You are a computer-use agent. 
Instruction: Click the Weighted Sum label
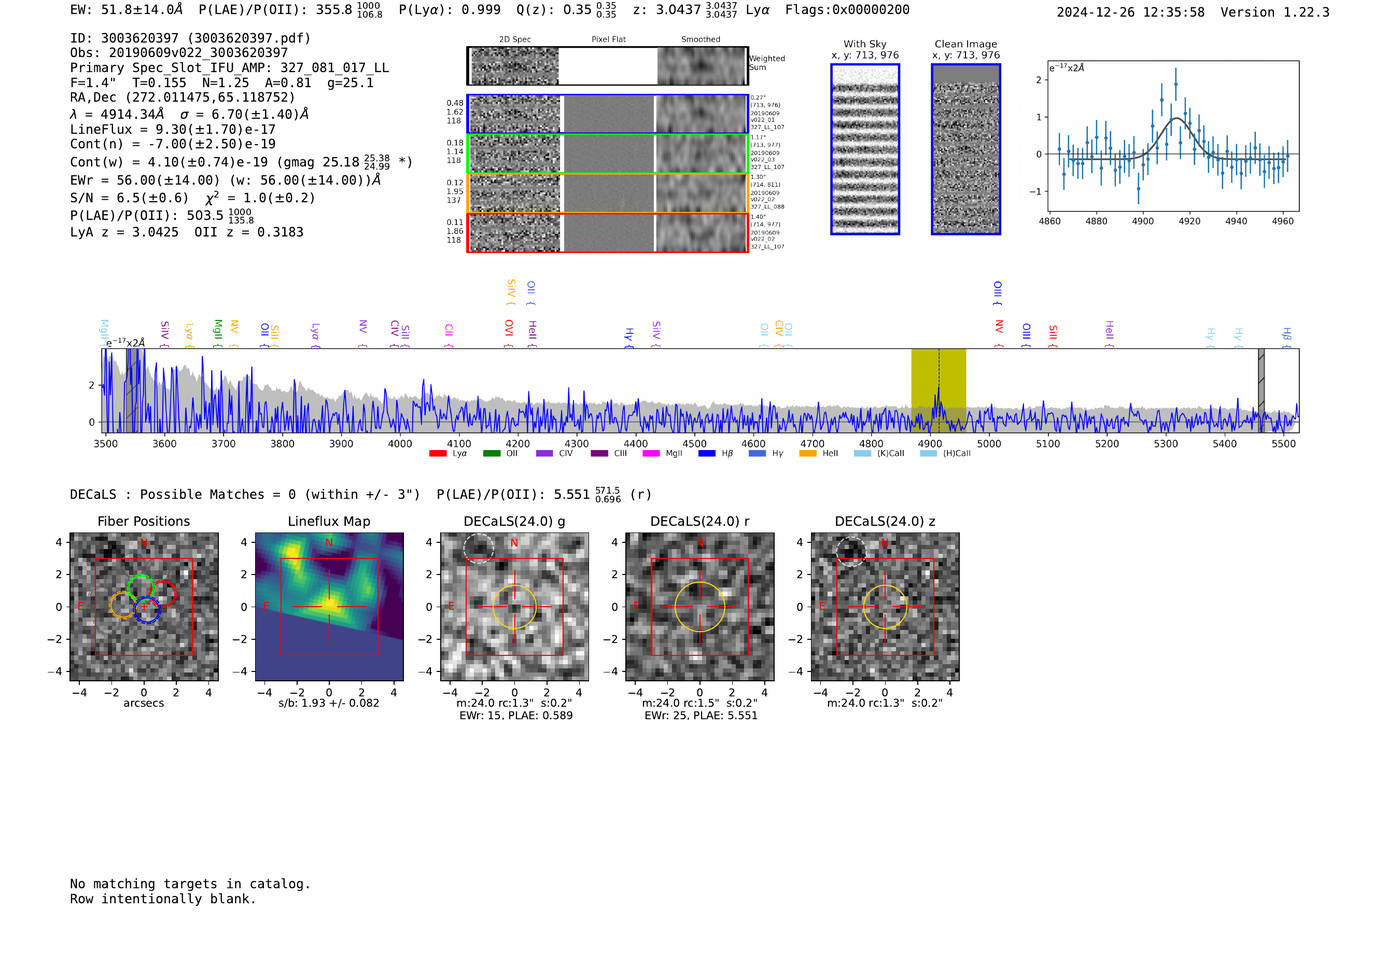pyautogui.click(x=767, y=63)
